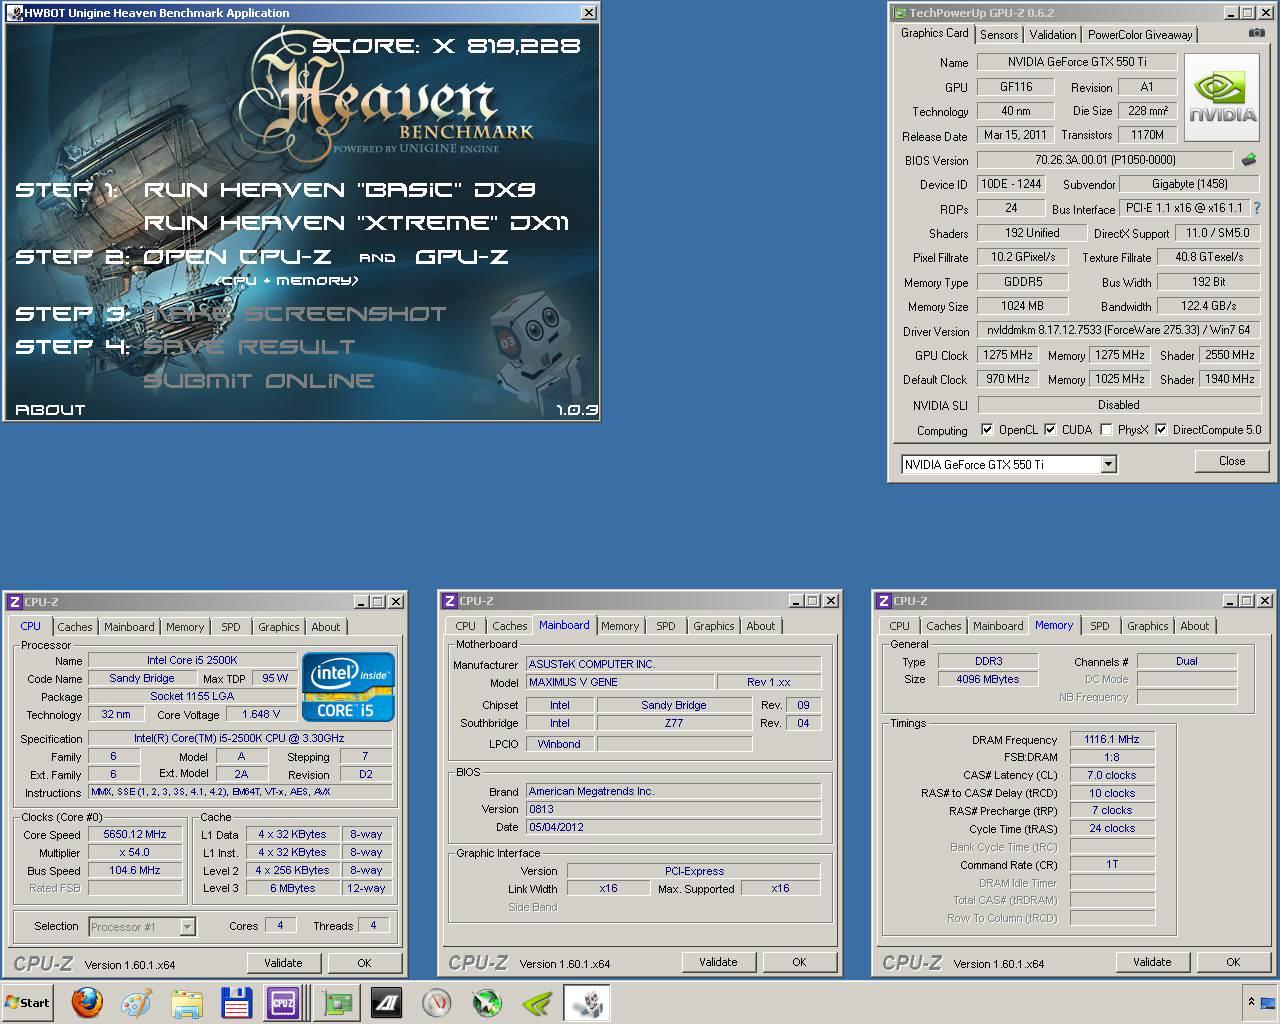Click the ASUS AI Suite taskbar icon
Screen dimensions: 1280x1024
[387, 1002]
